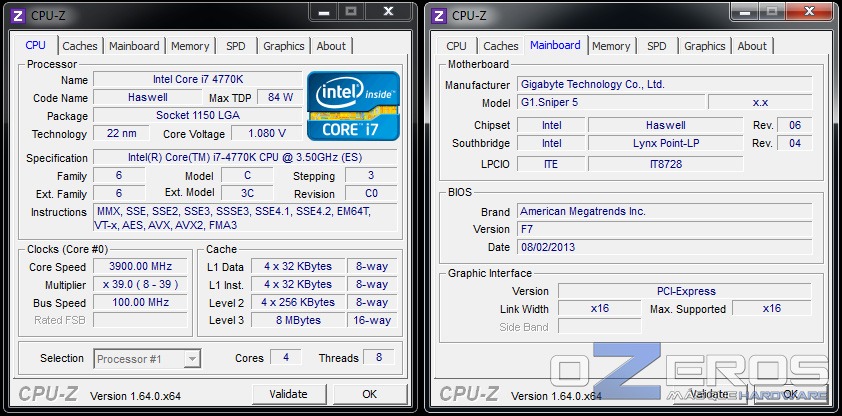The height and width of the screenshot is (416, 842).
Task: Click the Level 3 associativity '16-way'
Action: (372, 320)
